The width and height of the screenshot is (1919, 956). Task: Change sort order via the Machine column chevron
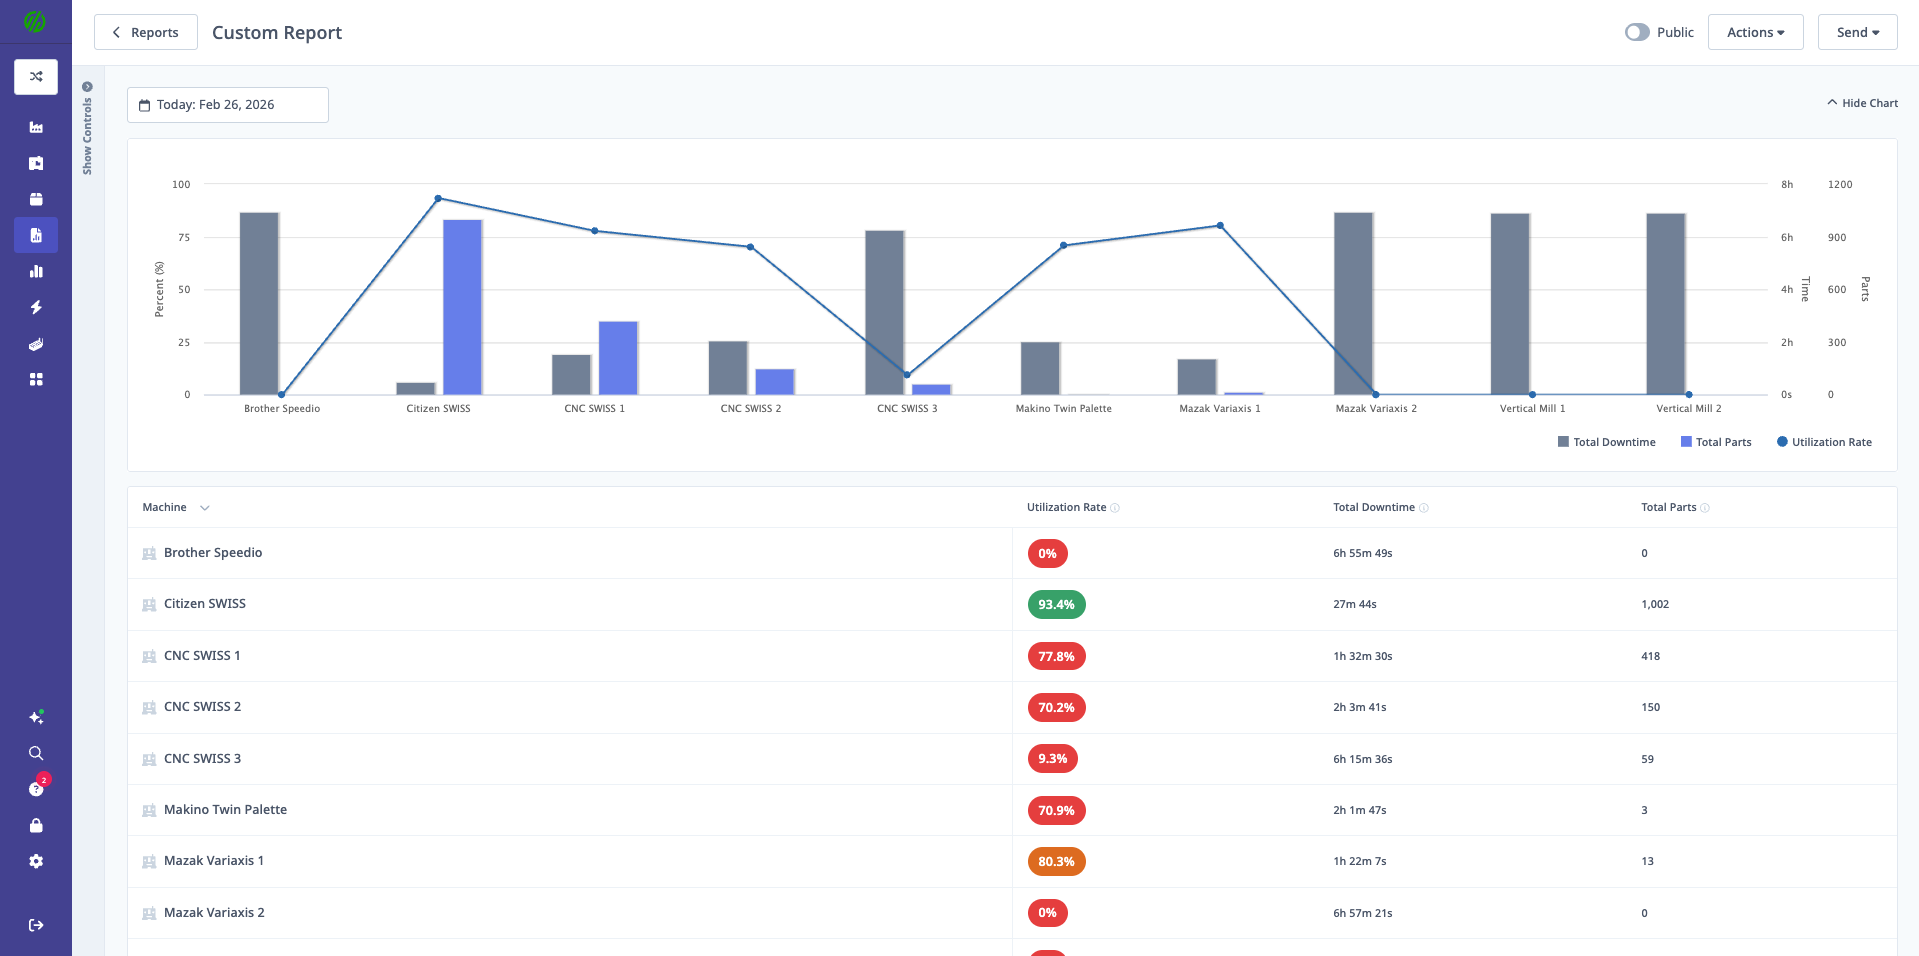[x=205, y=507]
